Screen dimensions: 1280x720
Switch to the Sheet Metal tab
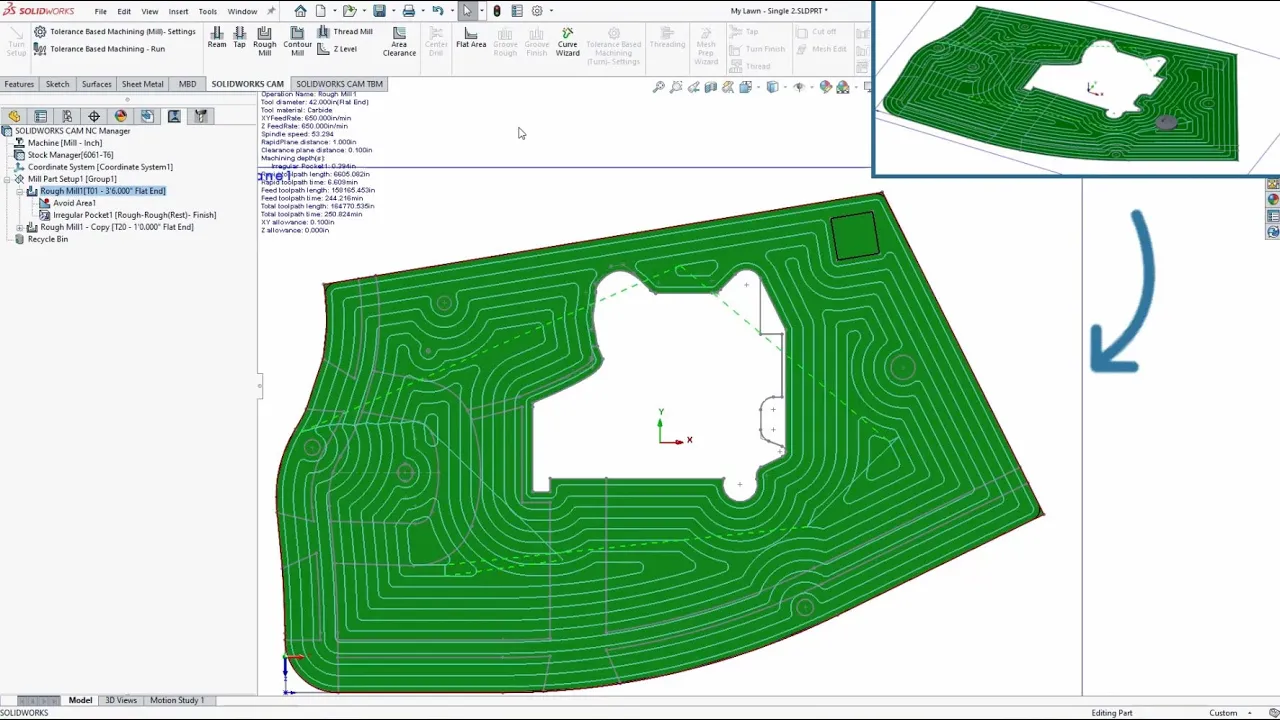(142, 84)
